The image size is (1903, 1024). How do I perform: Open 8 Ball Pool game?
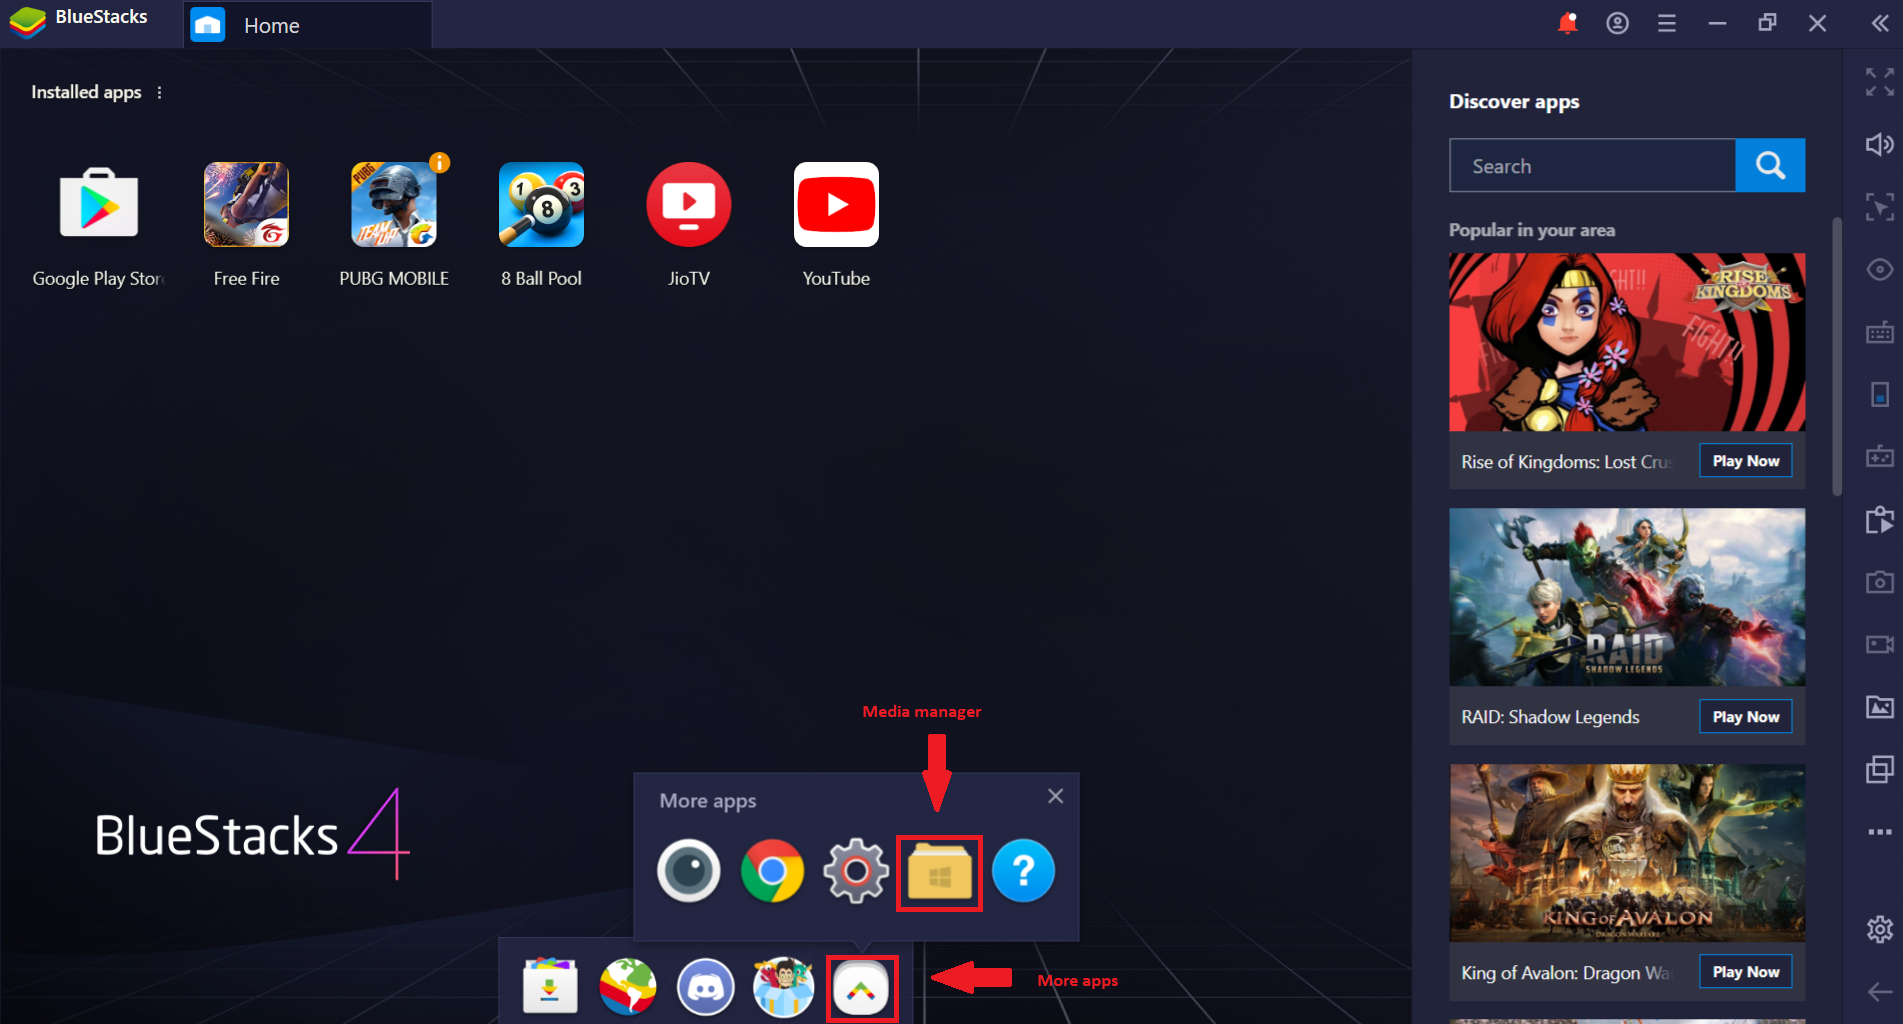coord(541,204)
